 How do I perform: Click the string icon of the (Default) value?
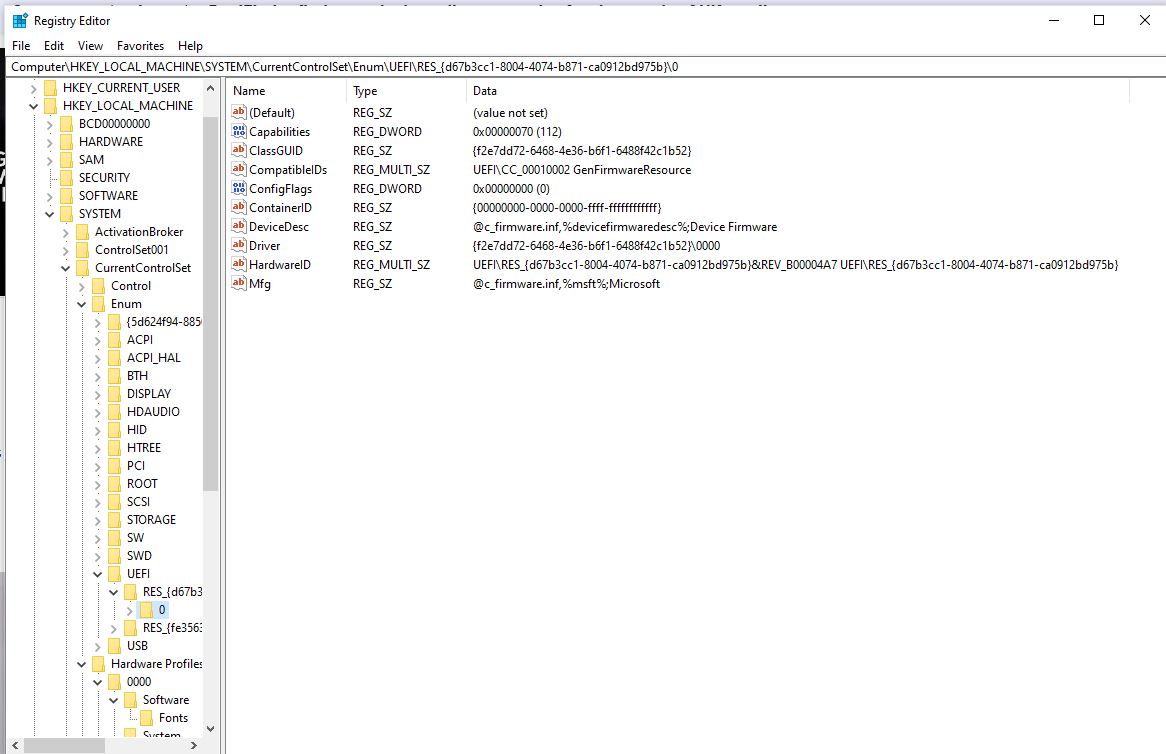239,112
